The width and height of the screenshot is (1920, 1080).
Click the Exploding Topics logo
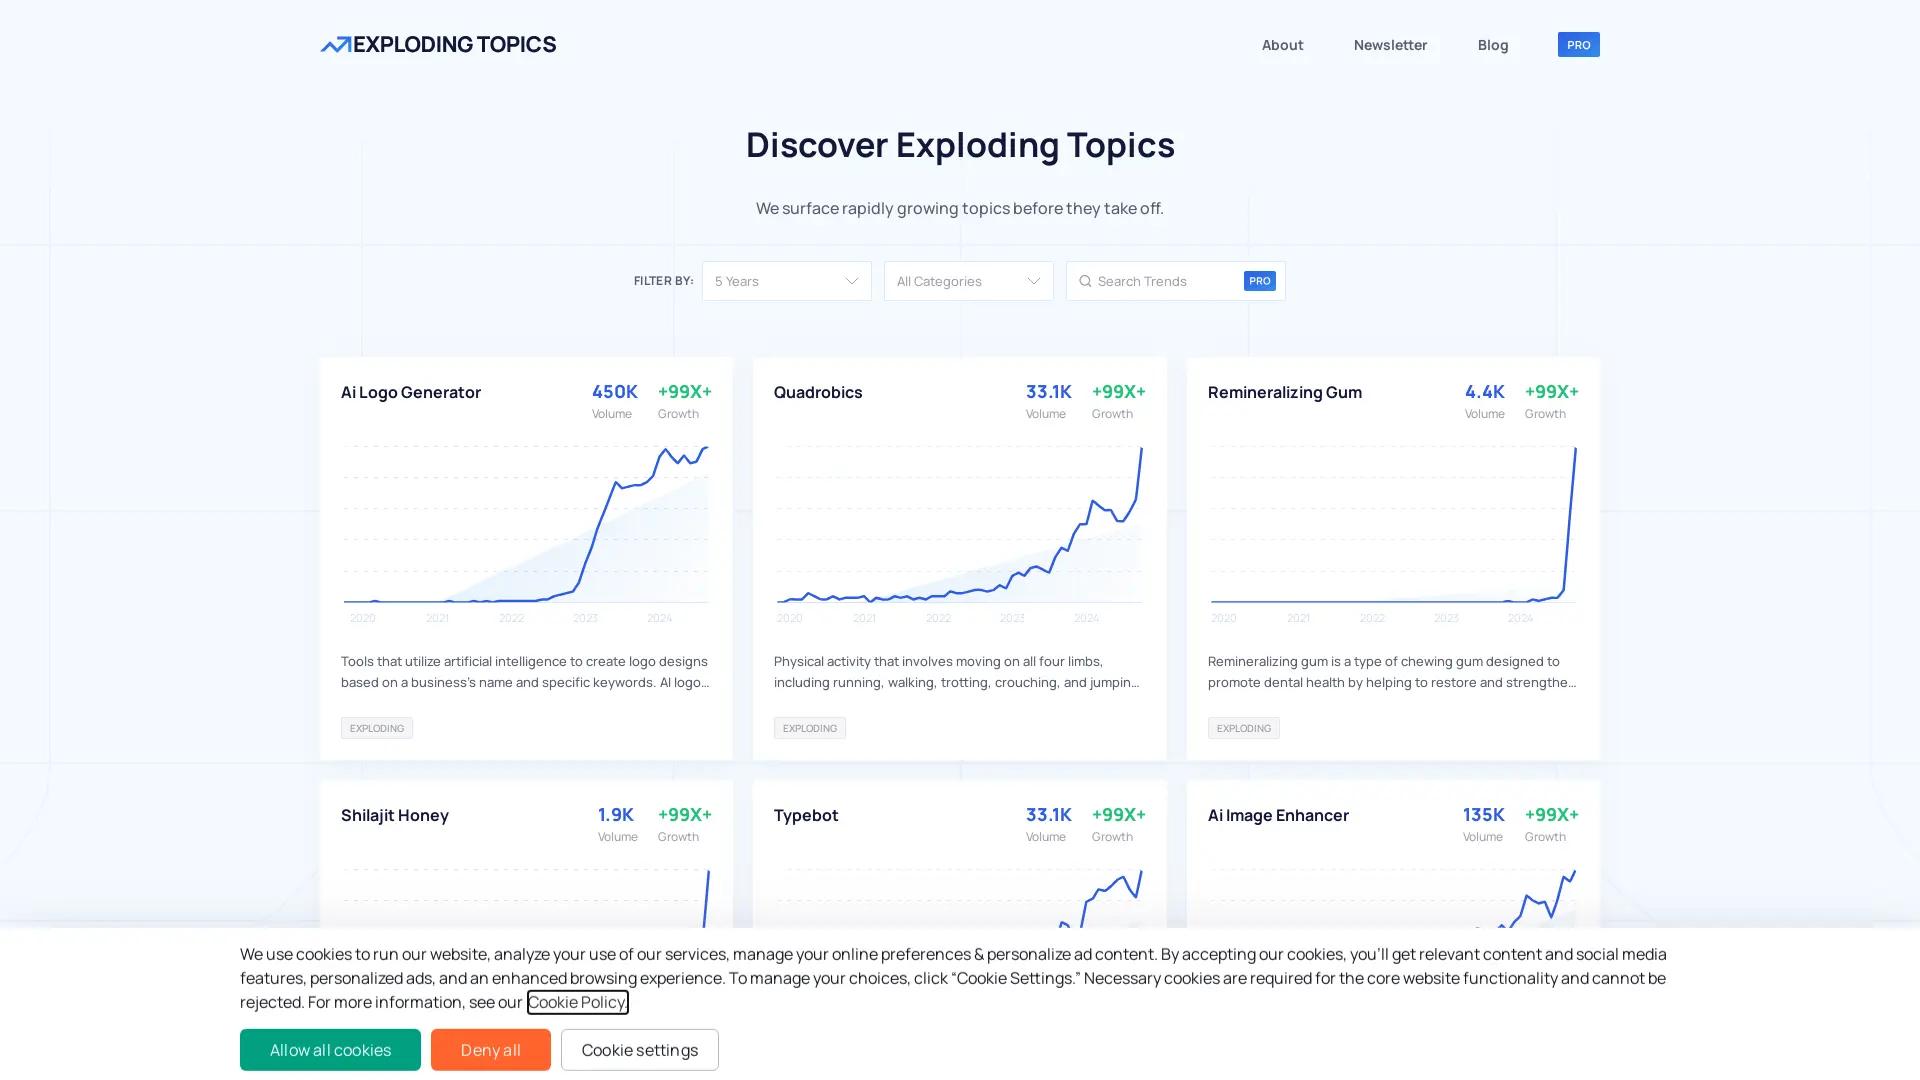(438, 44)
